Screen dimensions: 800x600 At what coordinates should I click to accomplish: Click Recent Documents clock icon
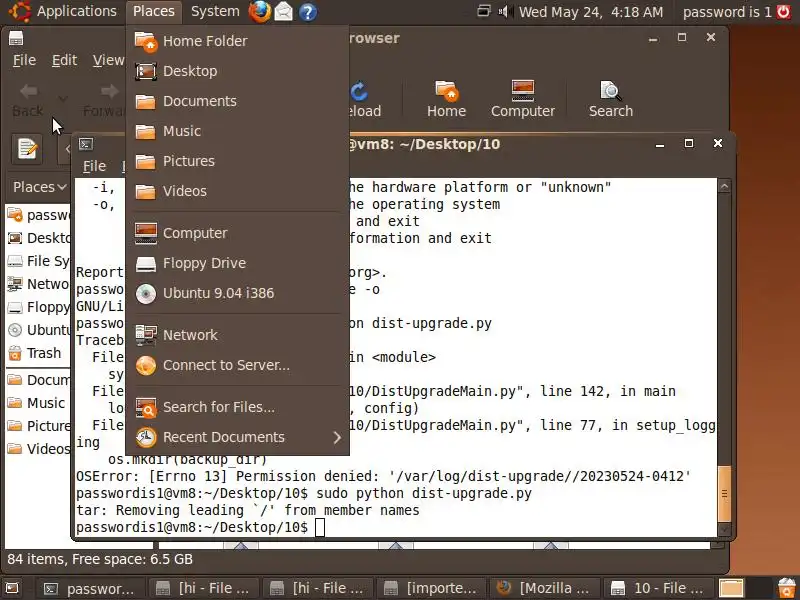[x=145, y=437]
